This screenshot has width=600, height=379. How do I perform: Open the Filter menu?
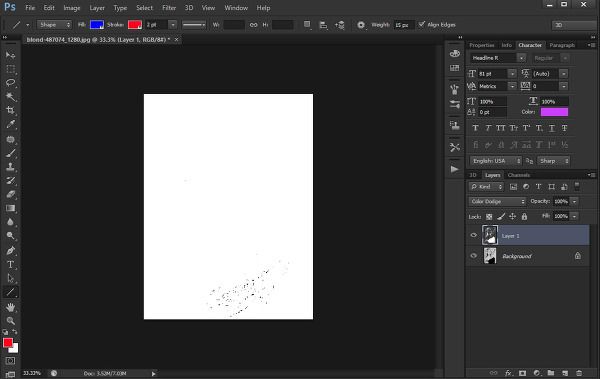coord(169,8)
